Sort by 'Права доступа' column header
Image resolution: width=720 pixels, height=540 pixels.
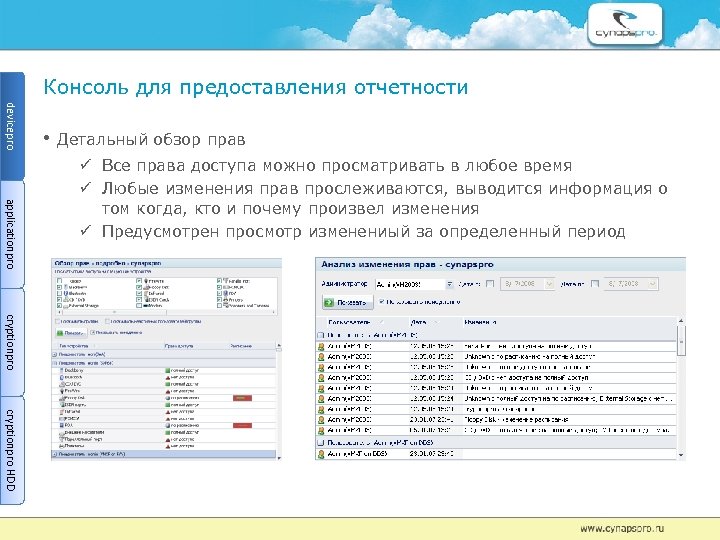pyautogui.click(x=179, y=346)
